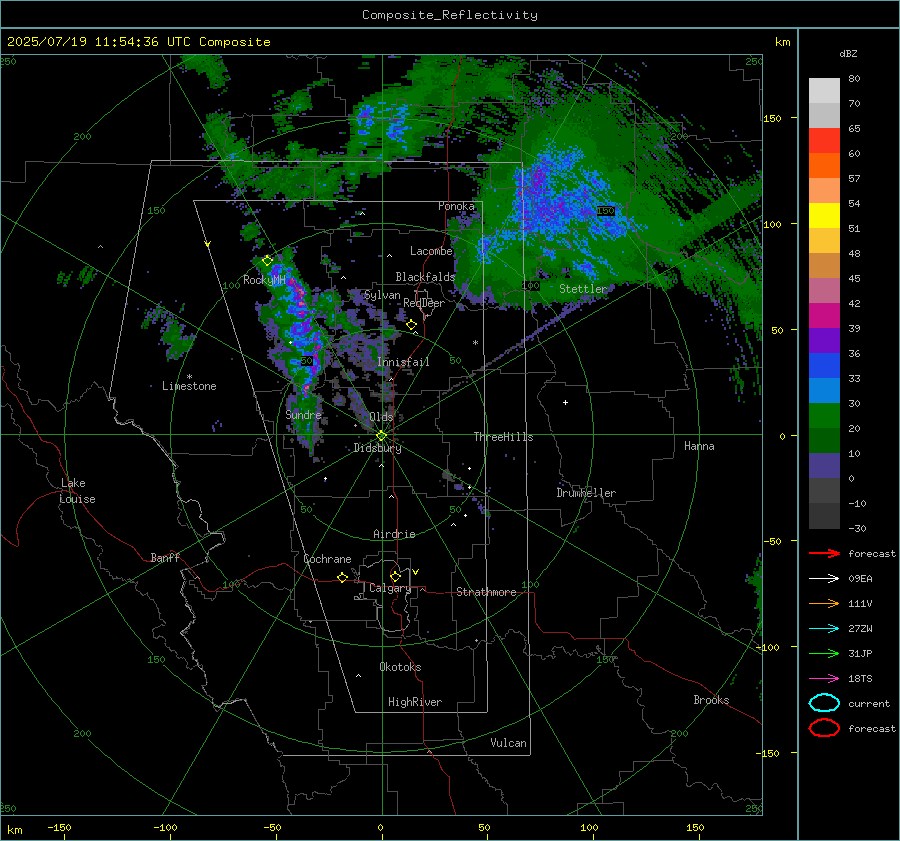Click the Okotoks town label
900x841 pixels.
(400, 667)
